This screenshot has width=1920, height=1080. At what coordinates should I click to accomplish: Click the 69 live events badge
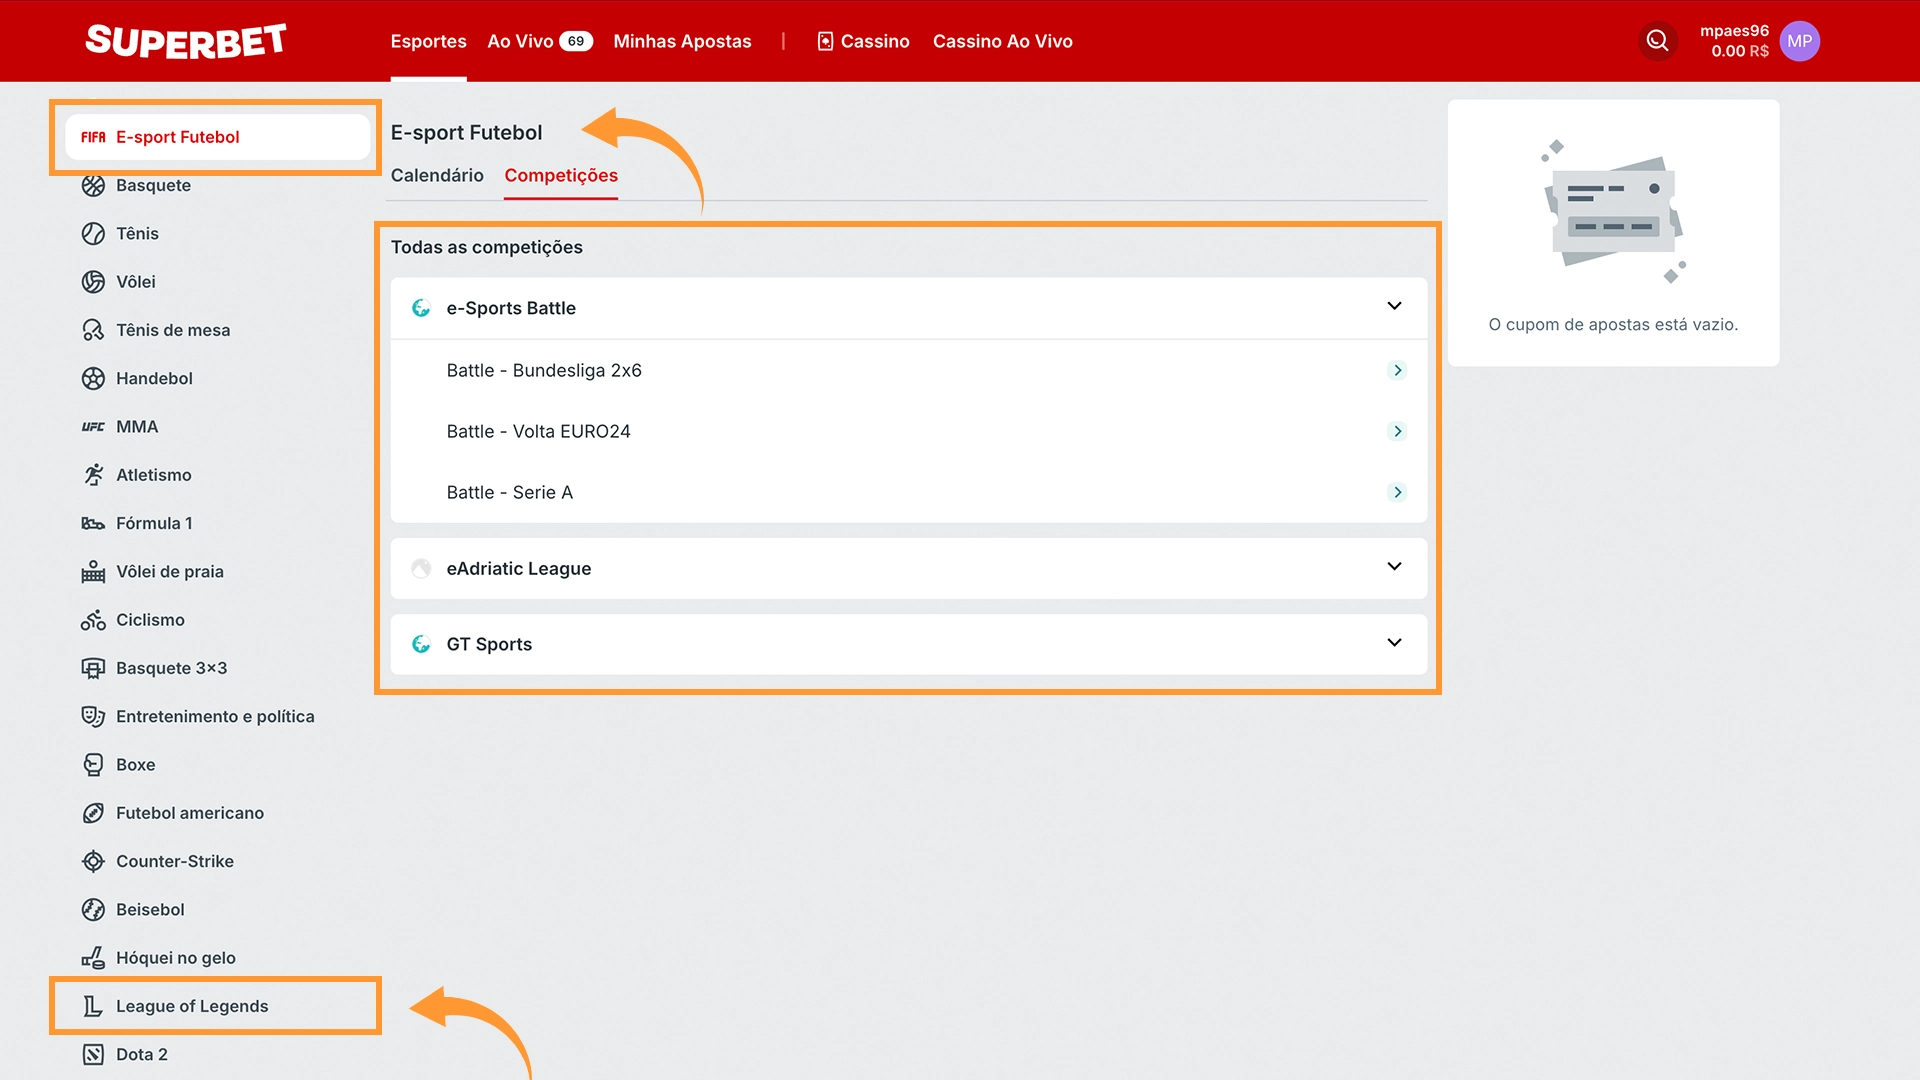click(576, 41)
